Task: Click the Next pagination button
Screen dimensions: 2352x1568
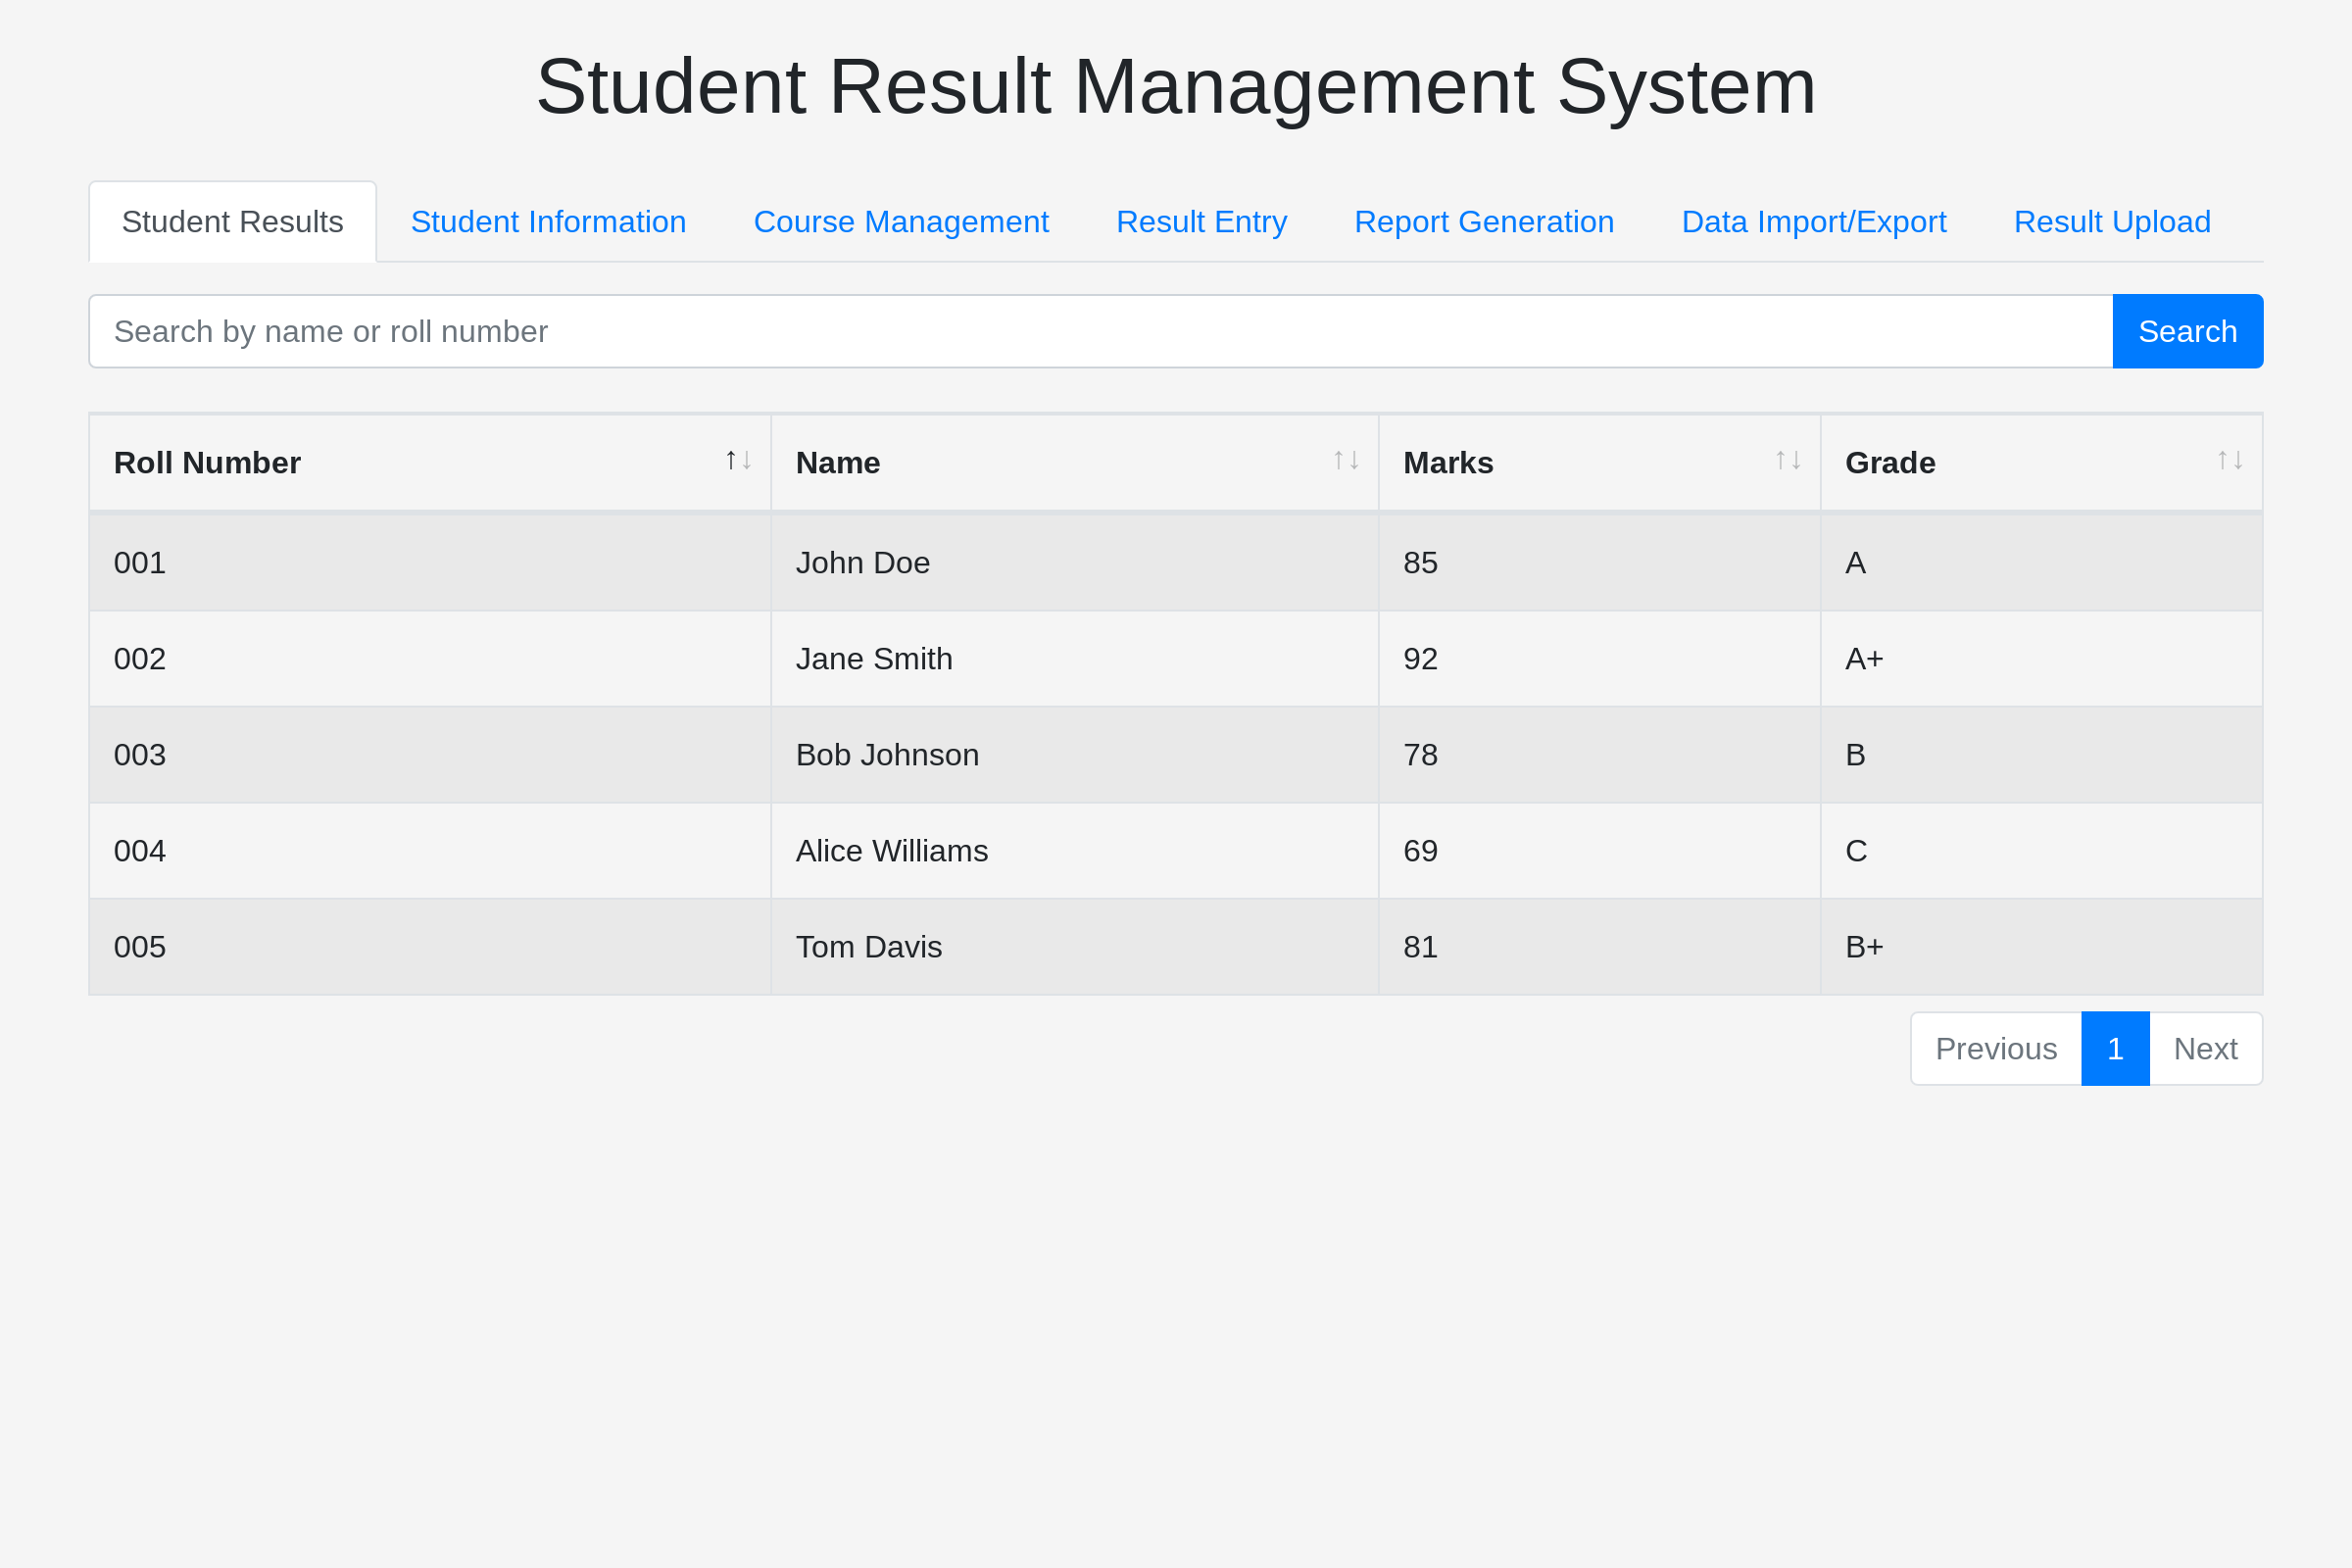Action: tap(2205, 1049)
